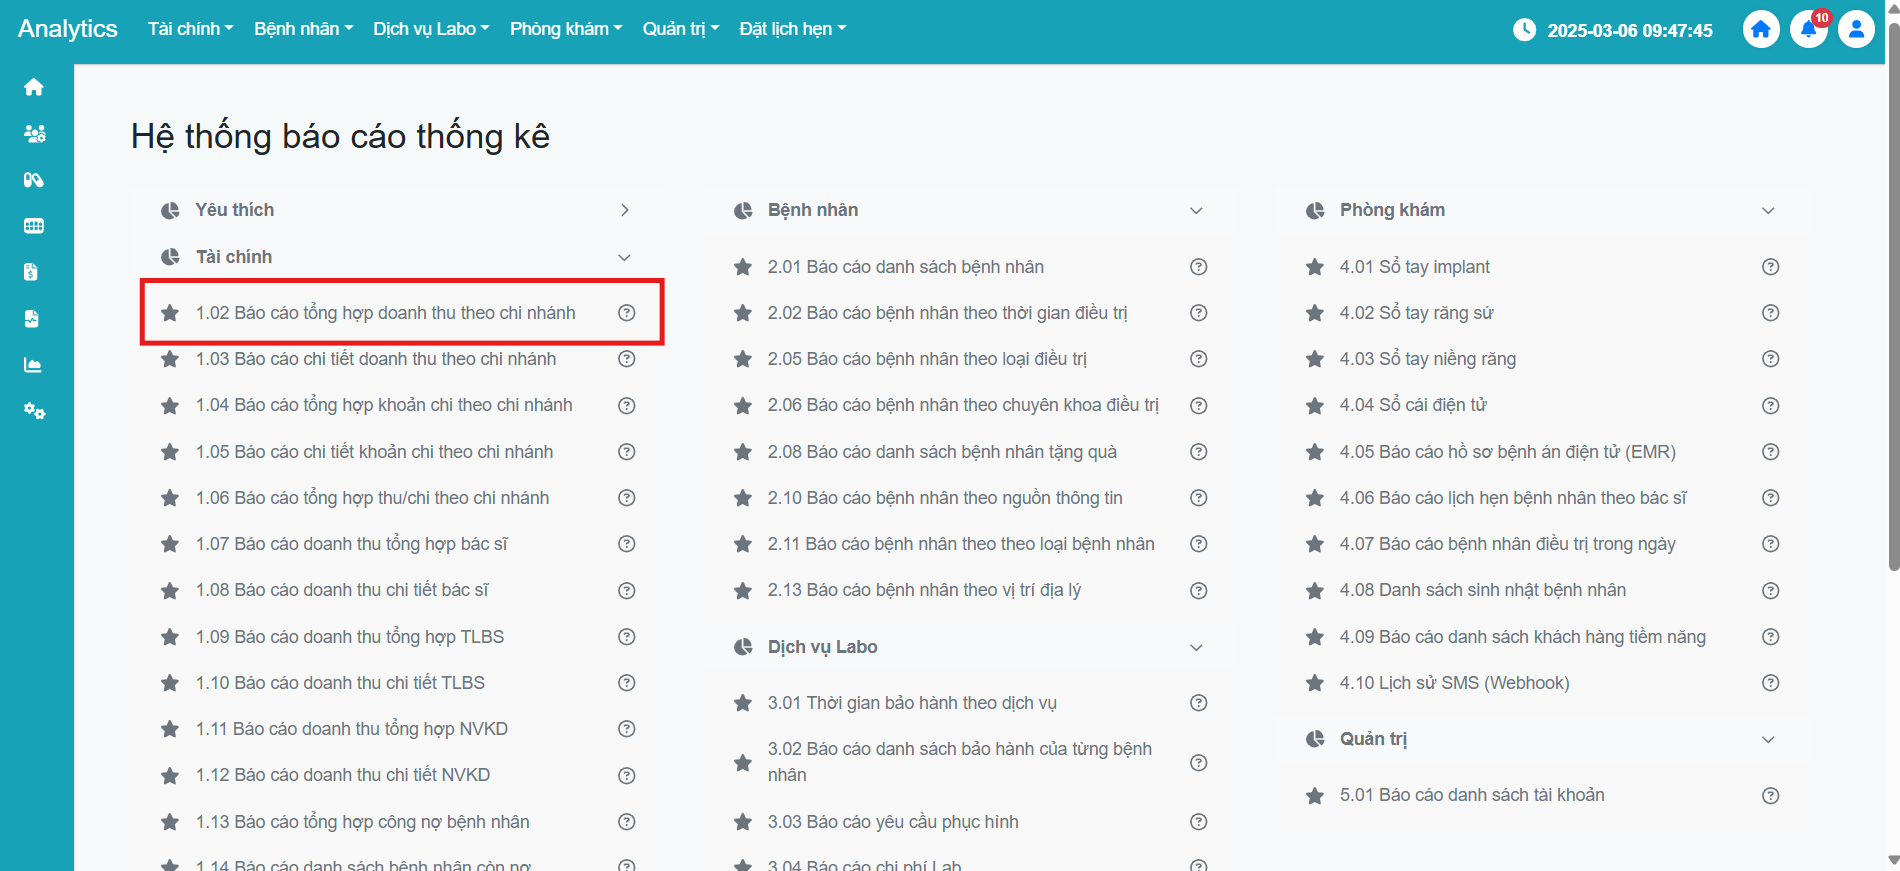Open 4.10 Lịch sử SMS (Webhook)
The width and height of the screenshot is (1900, 871).
pyautogui.click(x=1454, y=683)
